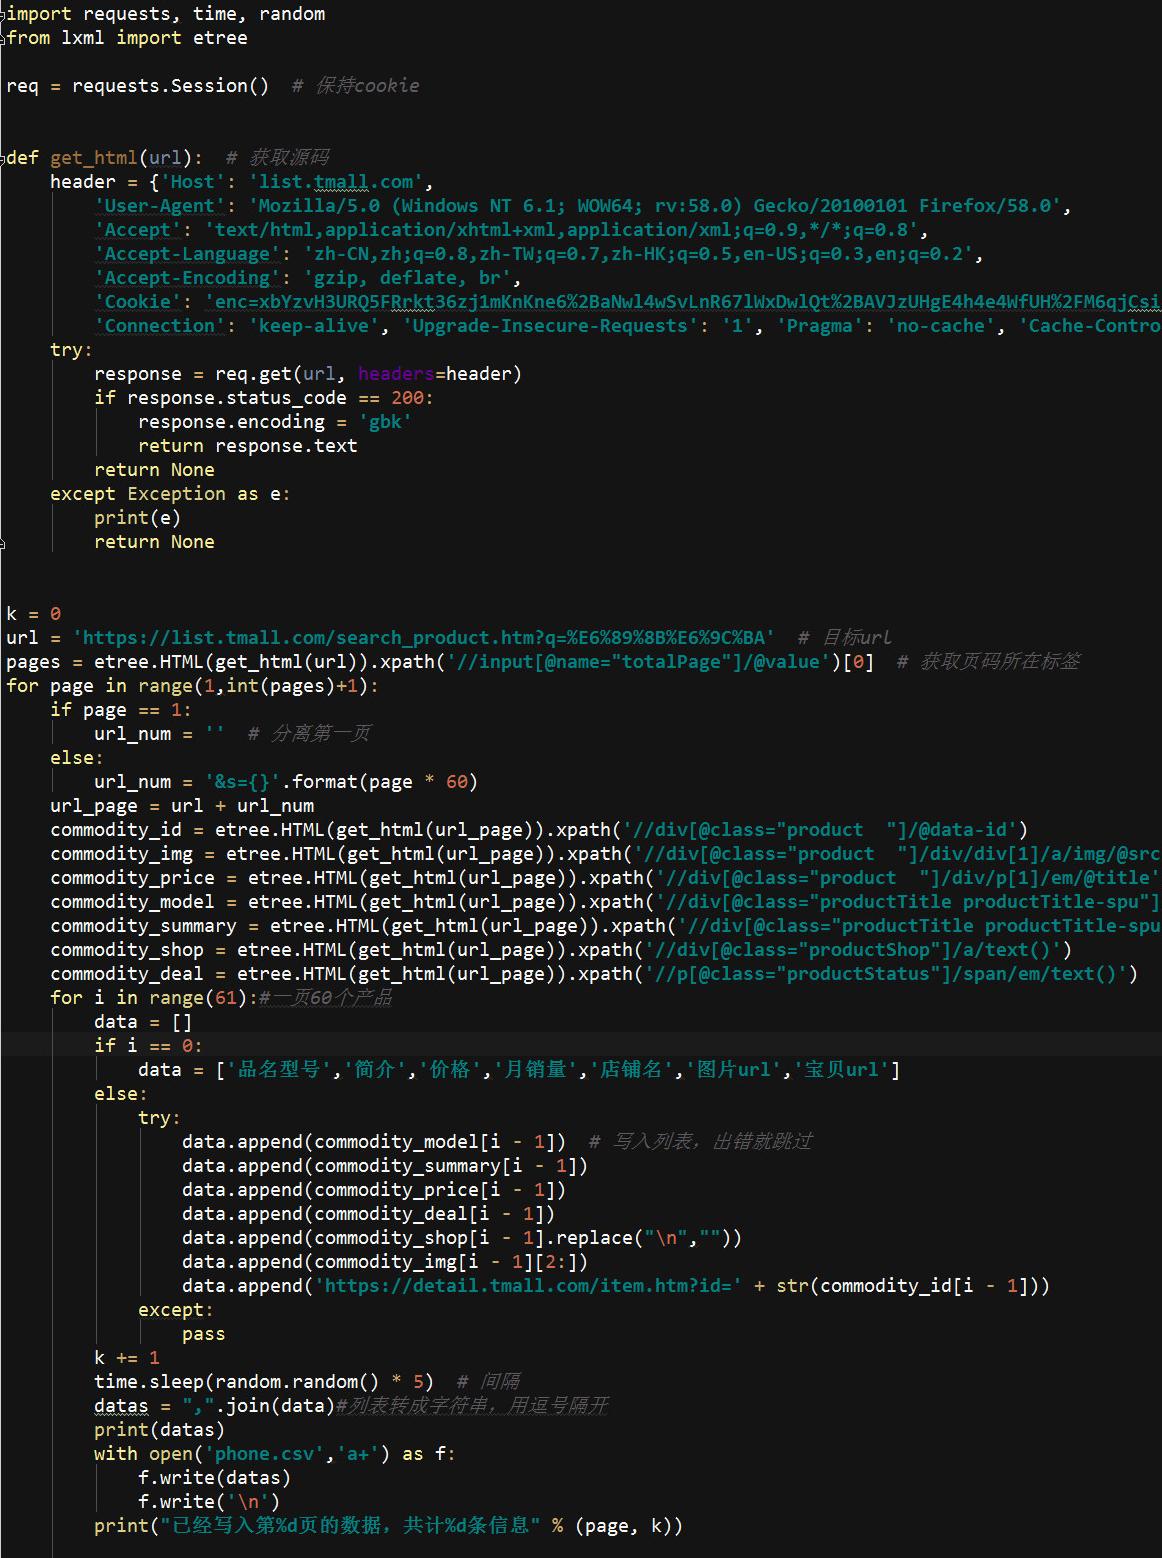Click the 'except Exception as e:' line
This screenshot has width=1162, height=1558.
coord(171,494)
